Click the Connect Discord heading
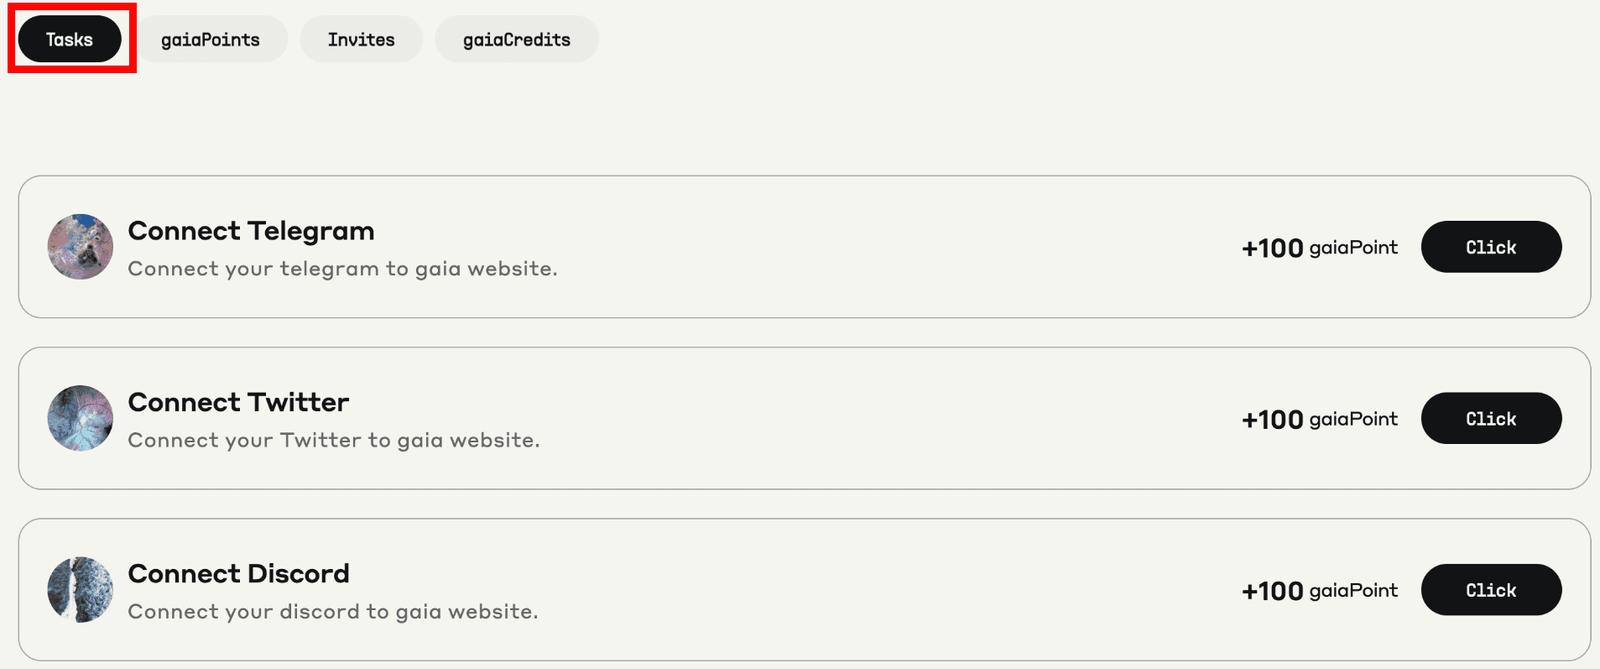Viewport: 1600px width, 669px height. (238, 574)
